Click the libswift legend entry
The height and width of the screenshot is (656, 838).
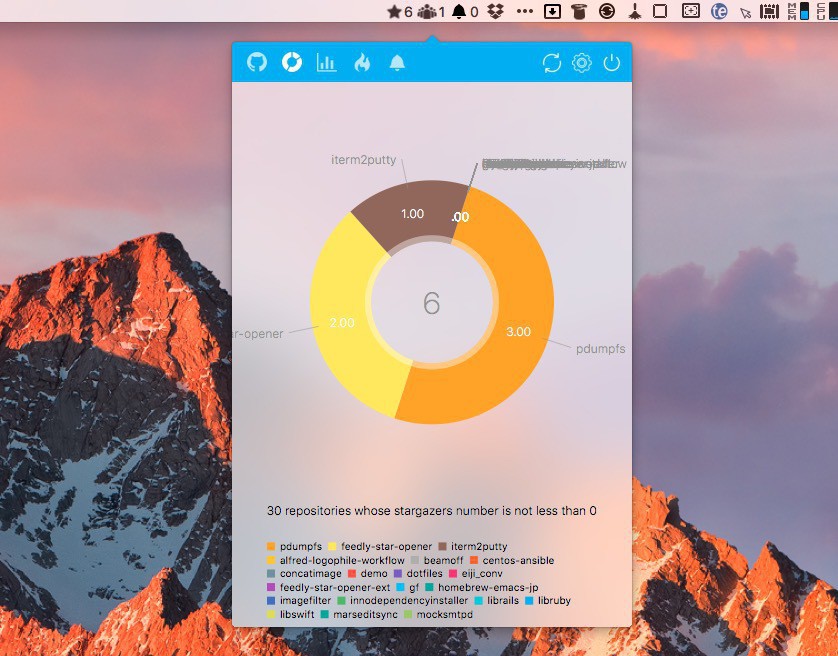coord(290,614)
